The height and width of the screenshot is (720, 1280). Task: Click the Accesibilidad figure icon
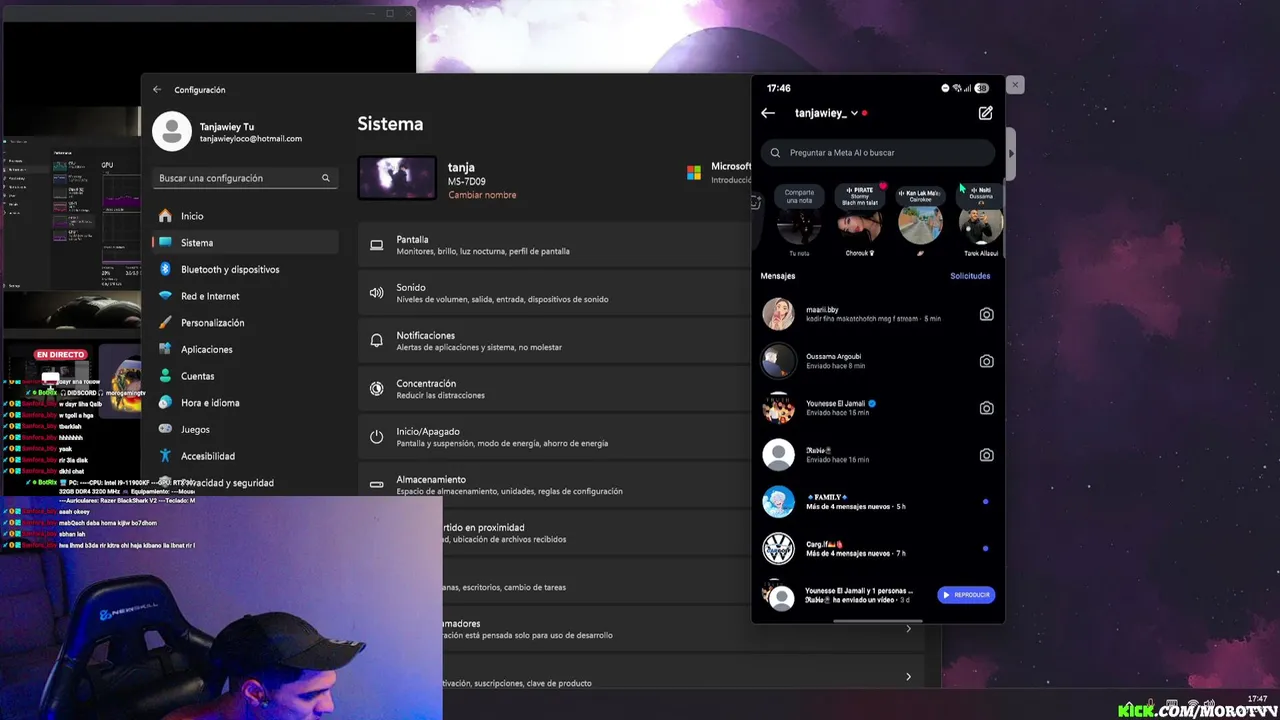[165, 456]
